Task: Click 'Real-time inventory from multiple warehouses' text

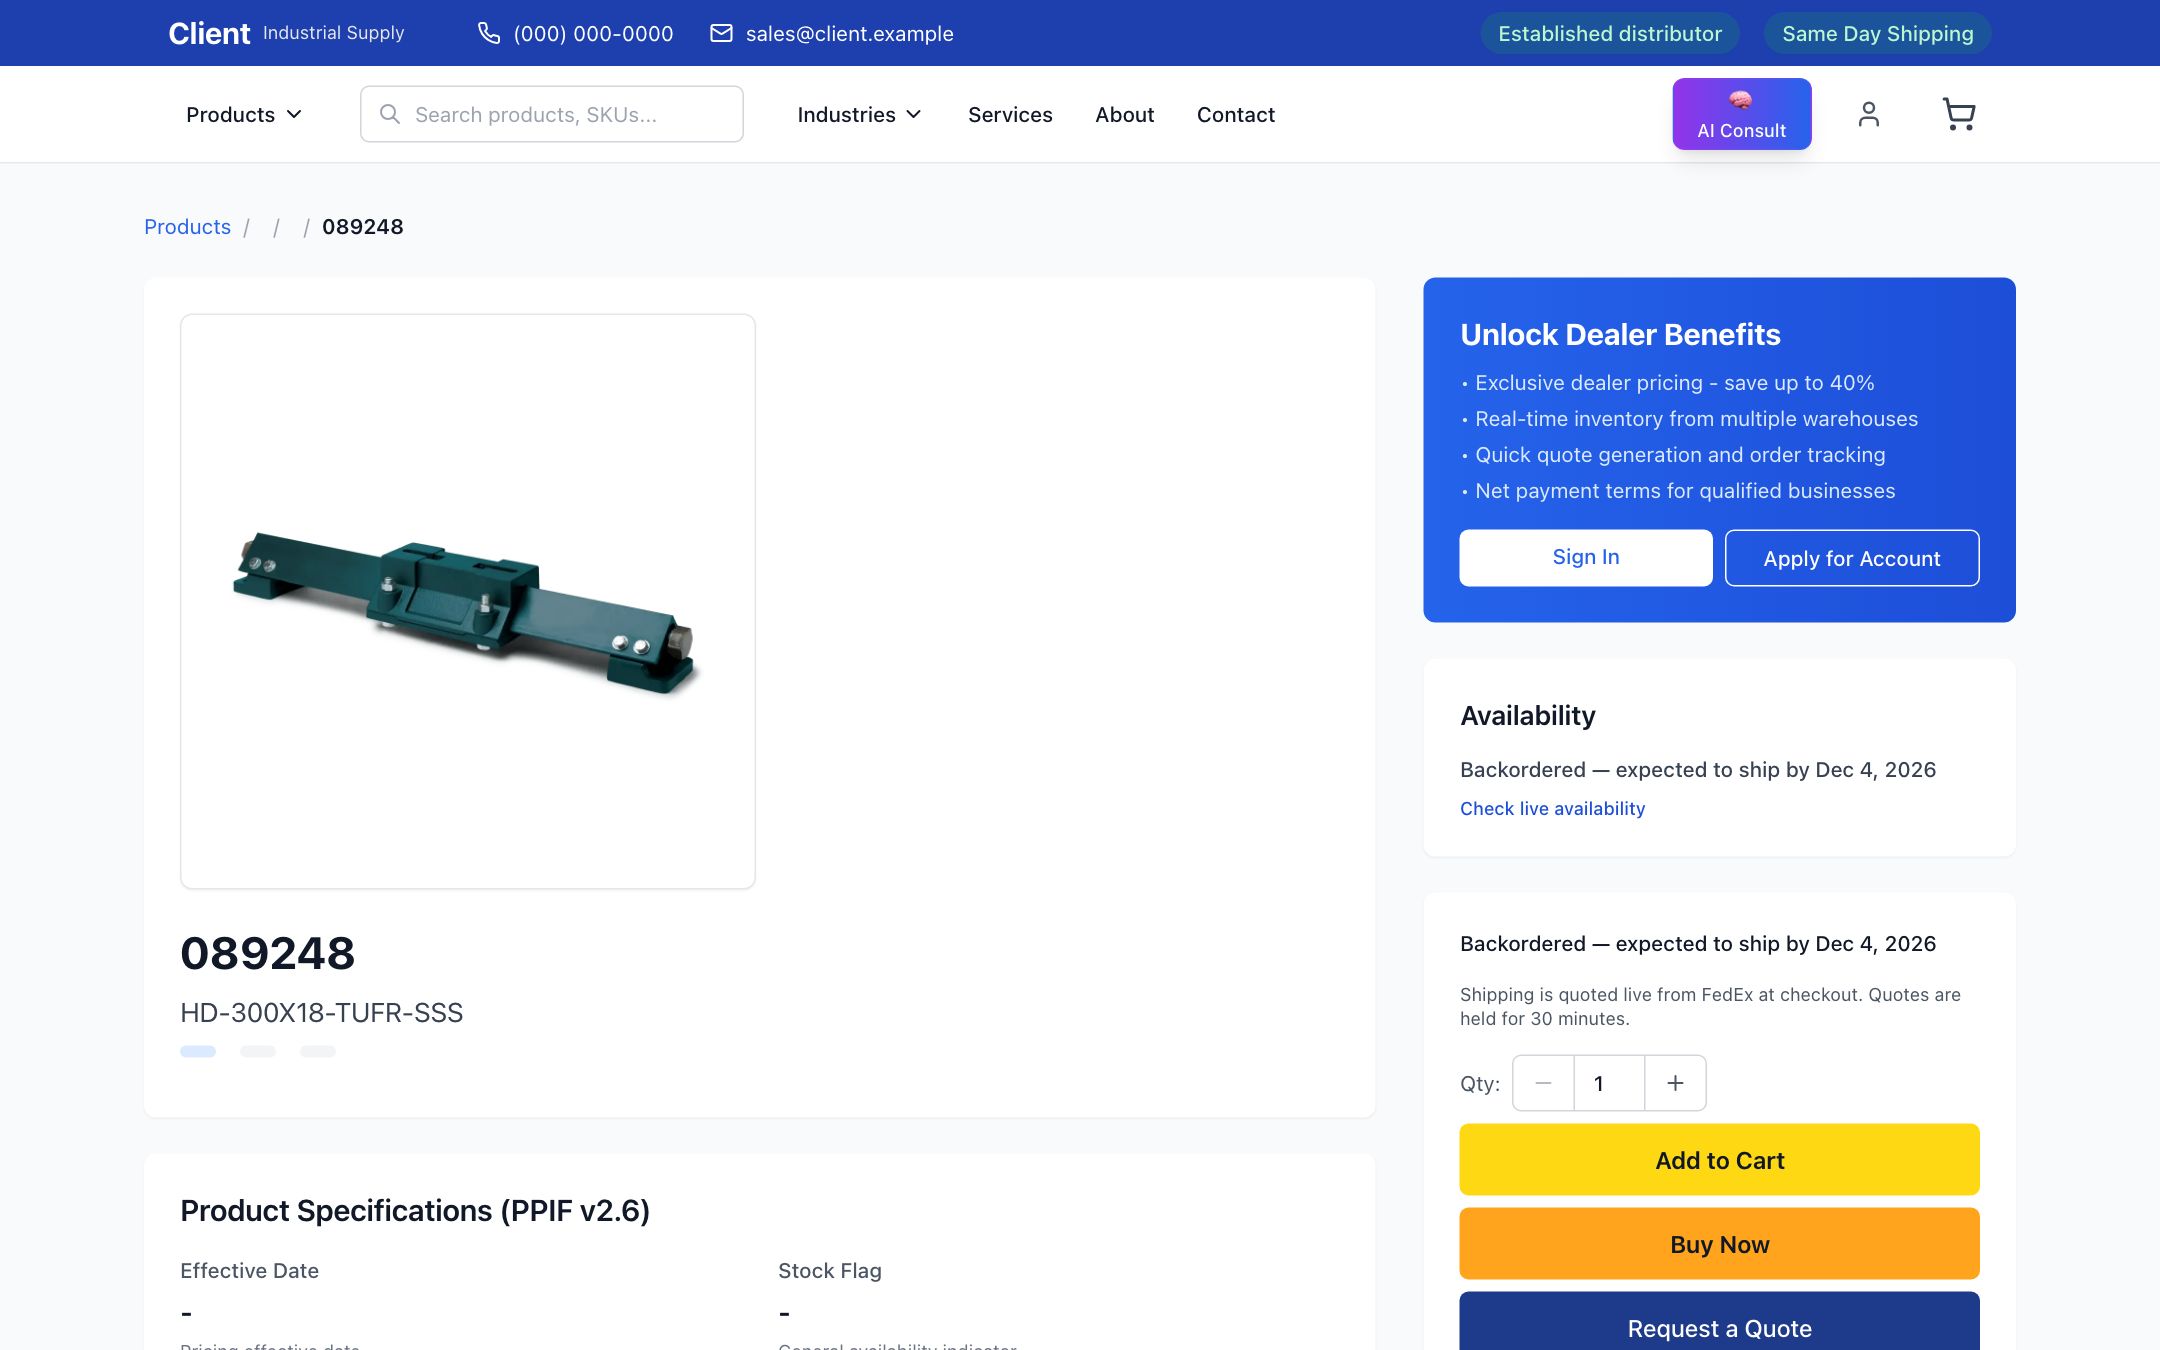Action: click(1696, 419)
